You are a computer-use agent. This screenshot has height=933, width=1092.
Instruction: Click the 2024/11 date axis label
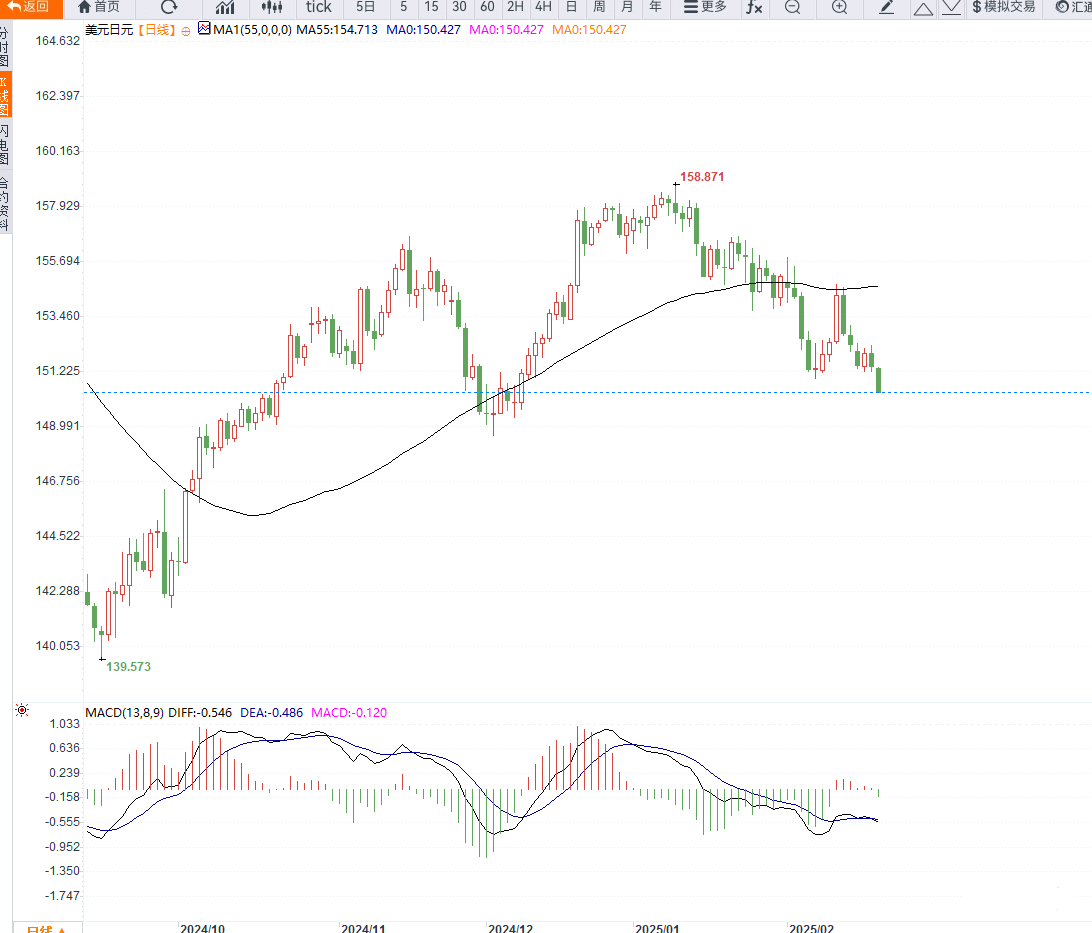tap(364, 928)
